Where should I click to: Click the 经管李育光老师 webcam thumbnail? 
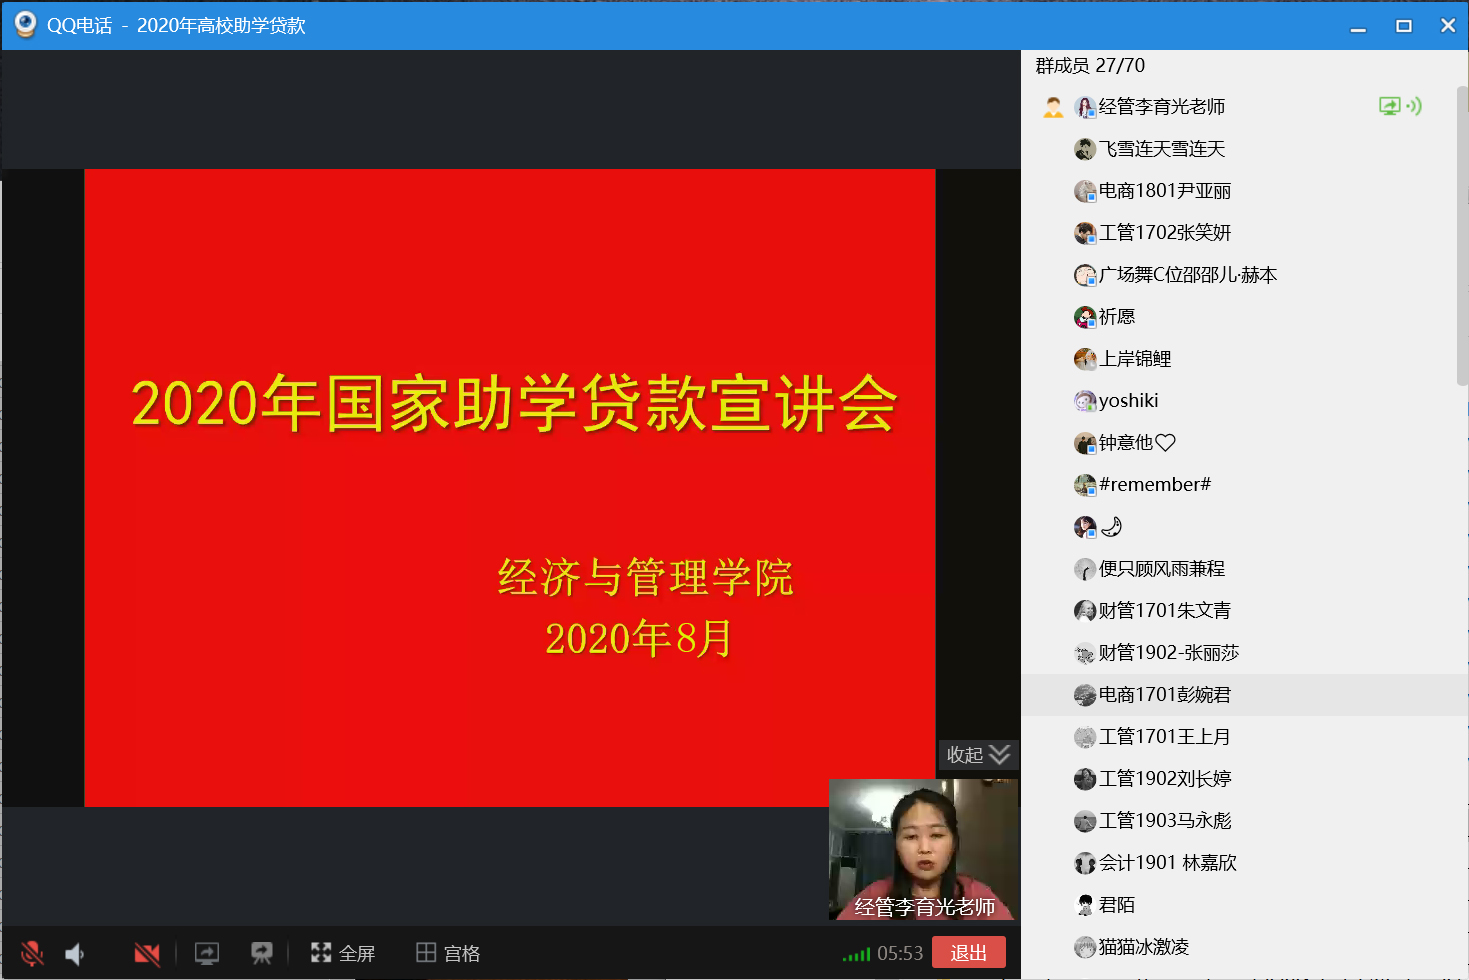coord(923,850)
